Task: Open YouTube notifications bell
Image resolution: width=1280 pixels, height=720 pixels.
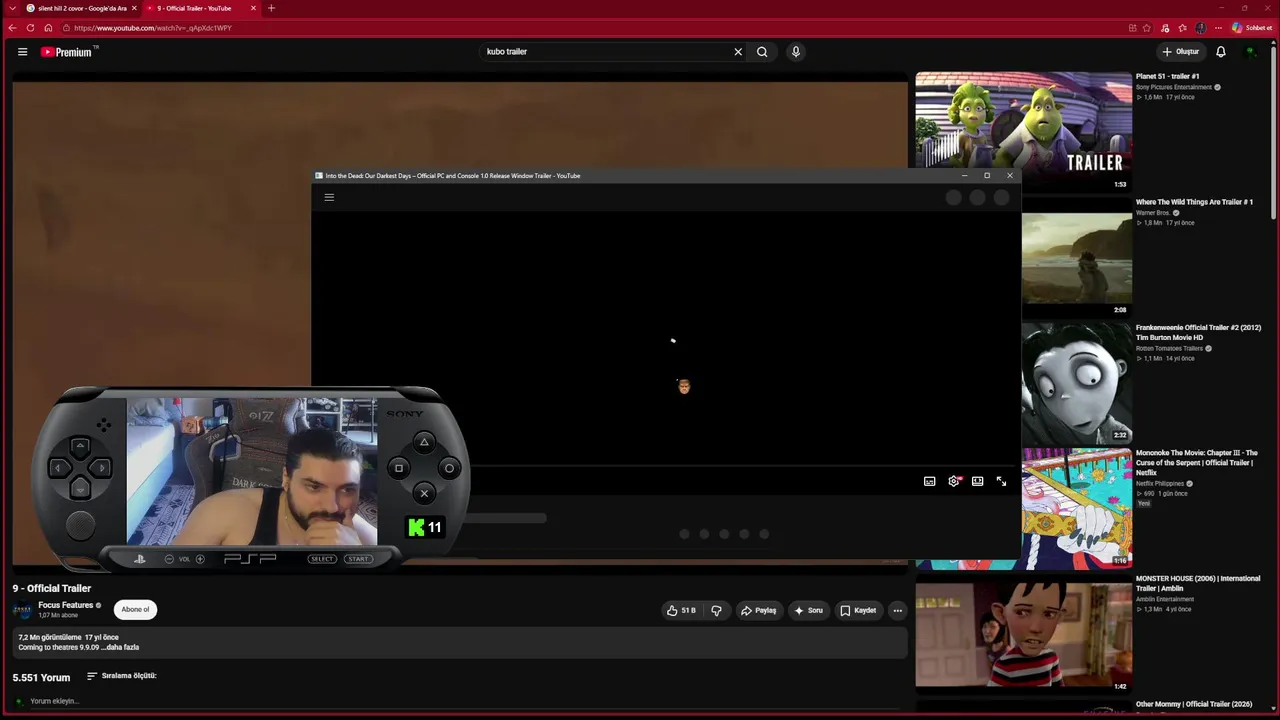Action: (1221, 52)
